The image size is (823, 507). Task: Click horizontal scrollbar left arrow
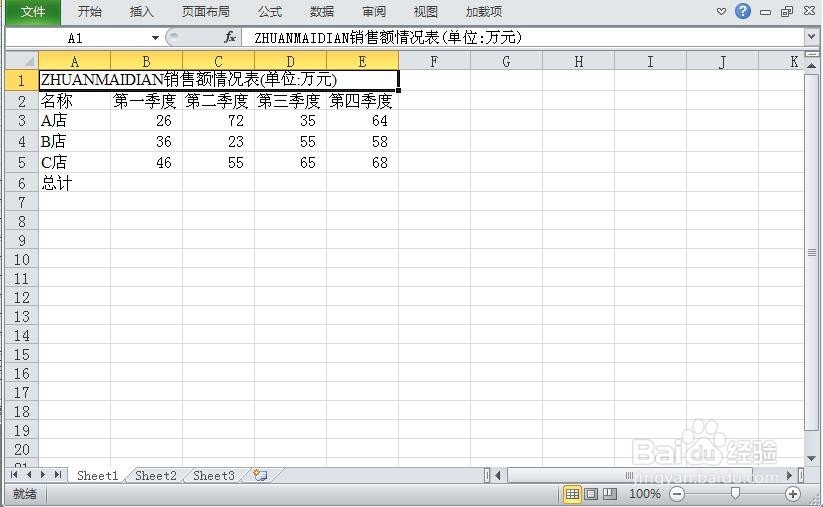tap(498, 476)
